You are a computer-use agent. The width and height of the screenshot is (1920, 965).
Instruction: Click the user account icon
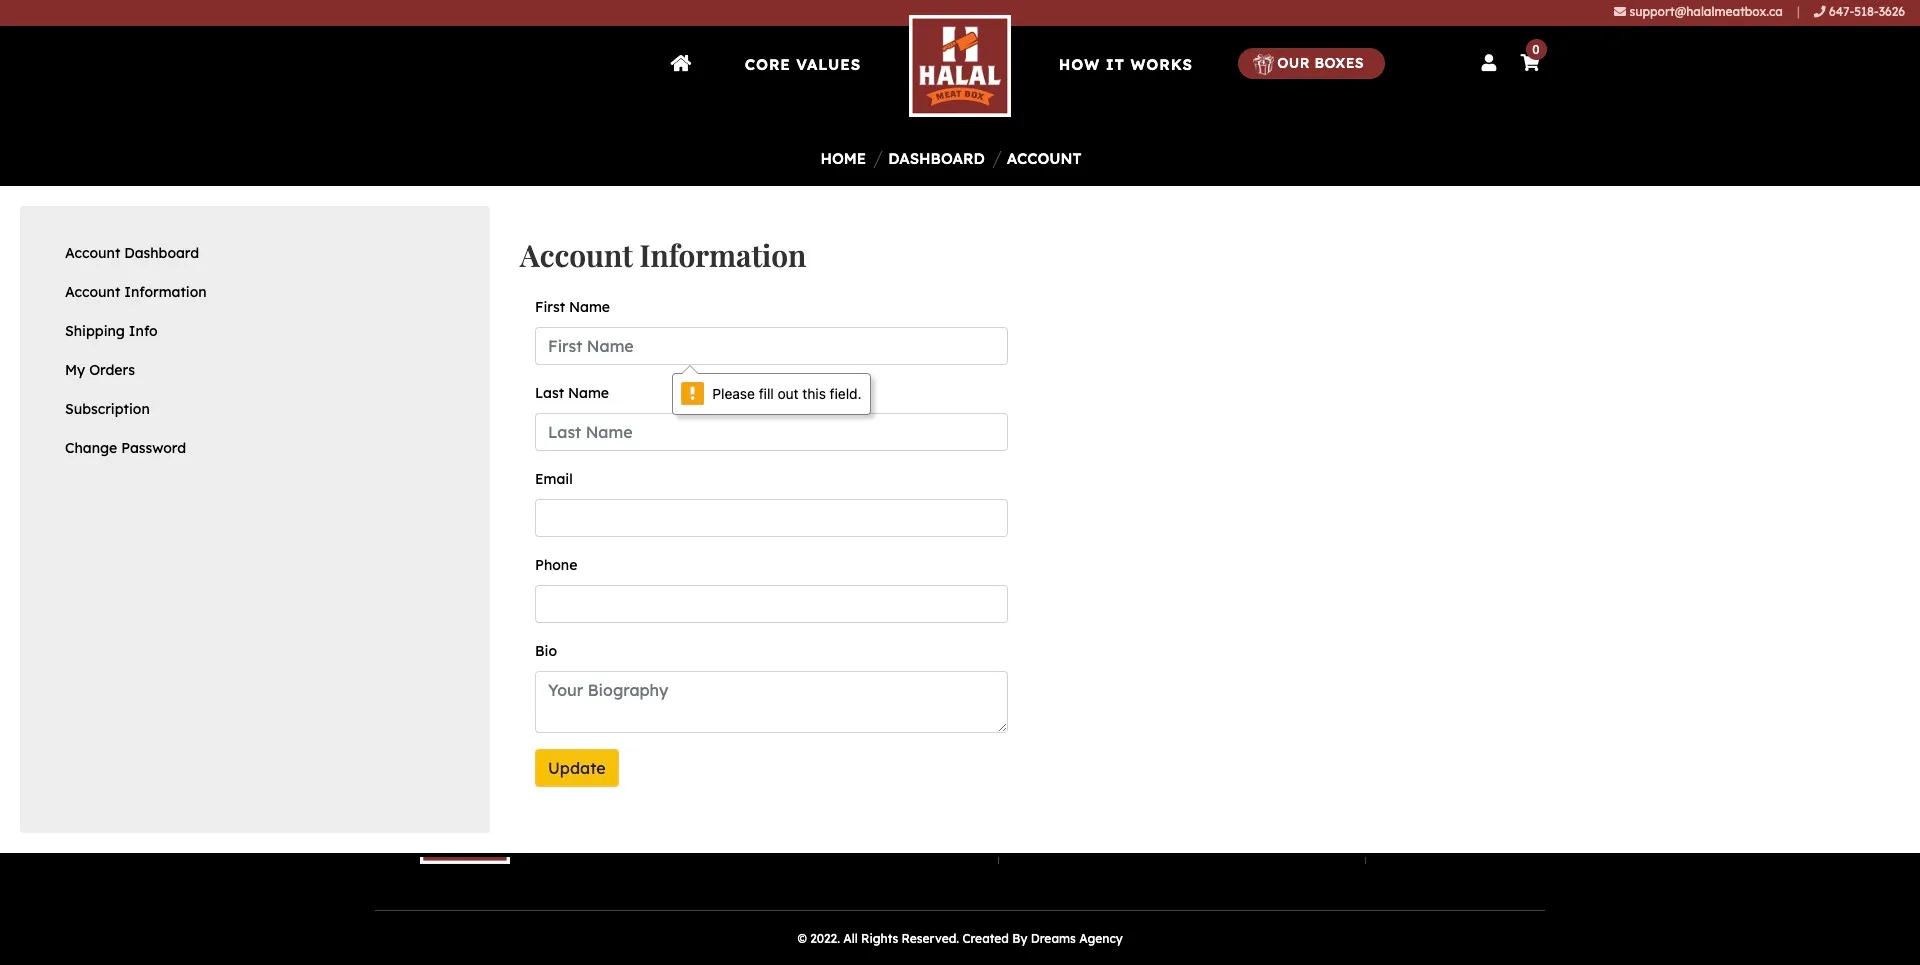point(1487,62)
